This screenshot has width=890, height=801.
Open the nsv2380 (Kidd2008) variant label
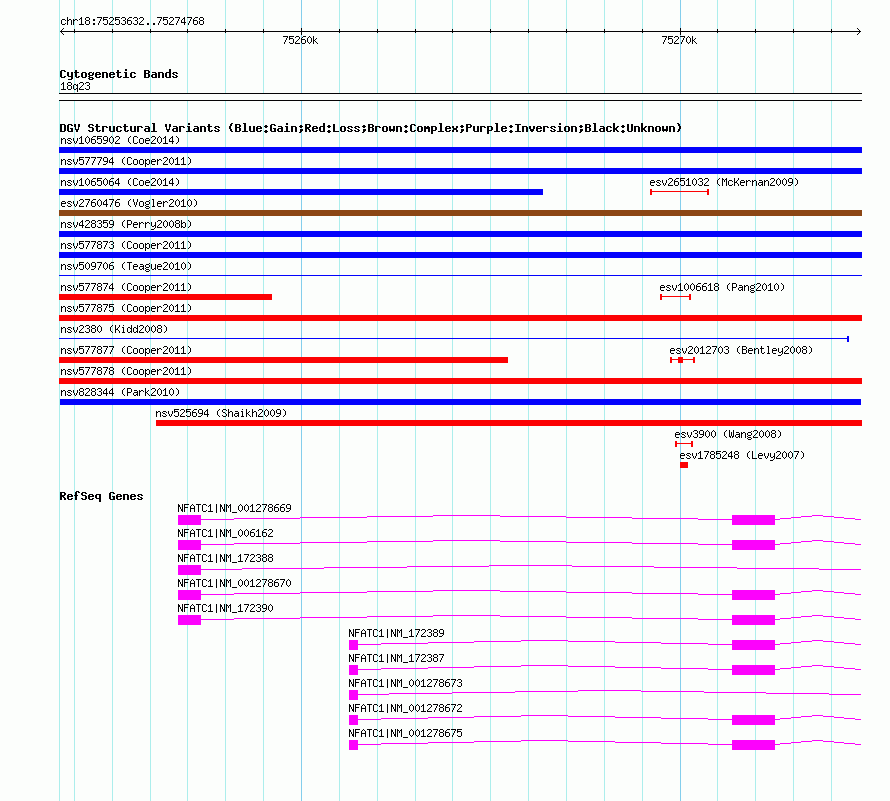click(114, 329)
